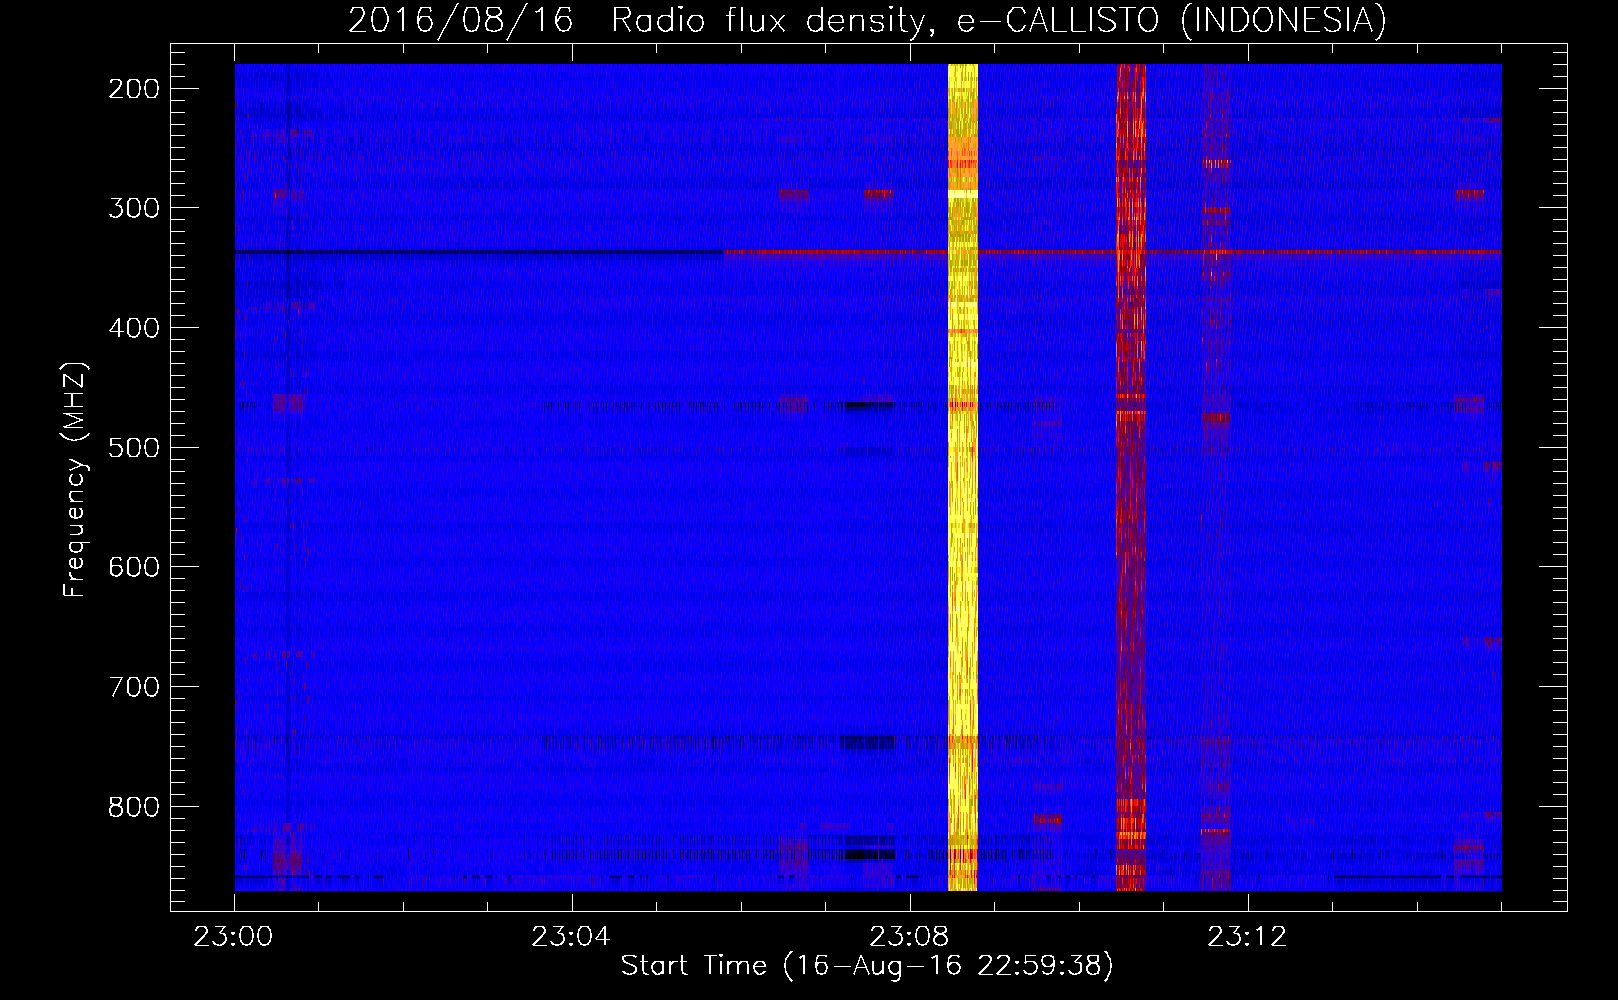Click the 800 frequency tick label

(136, 806)
